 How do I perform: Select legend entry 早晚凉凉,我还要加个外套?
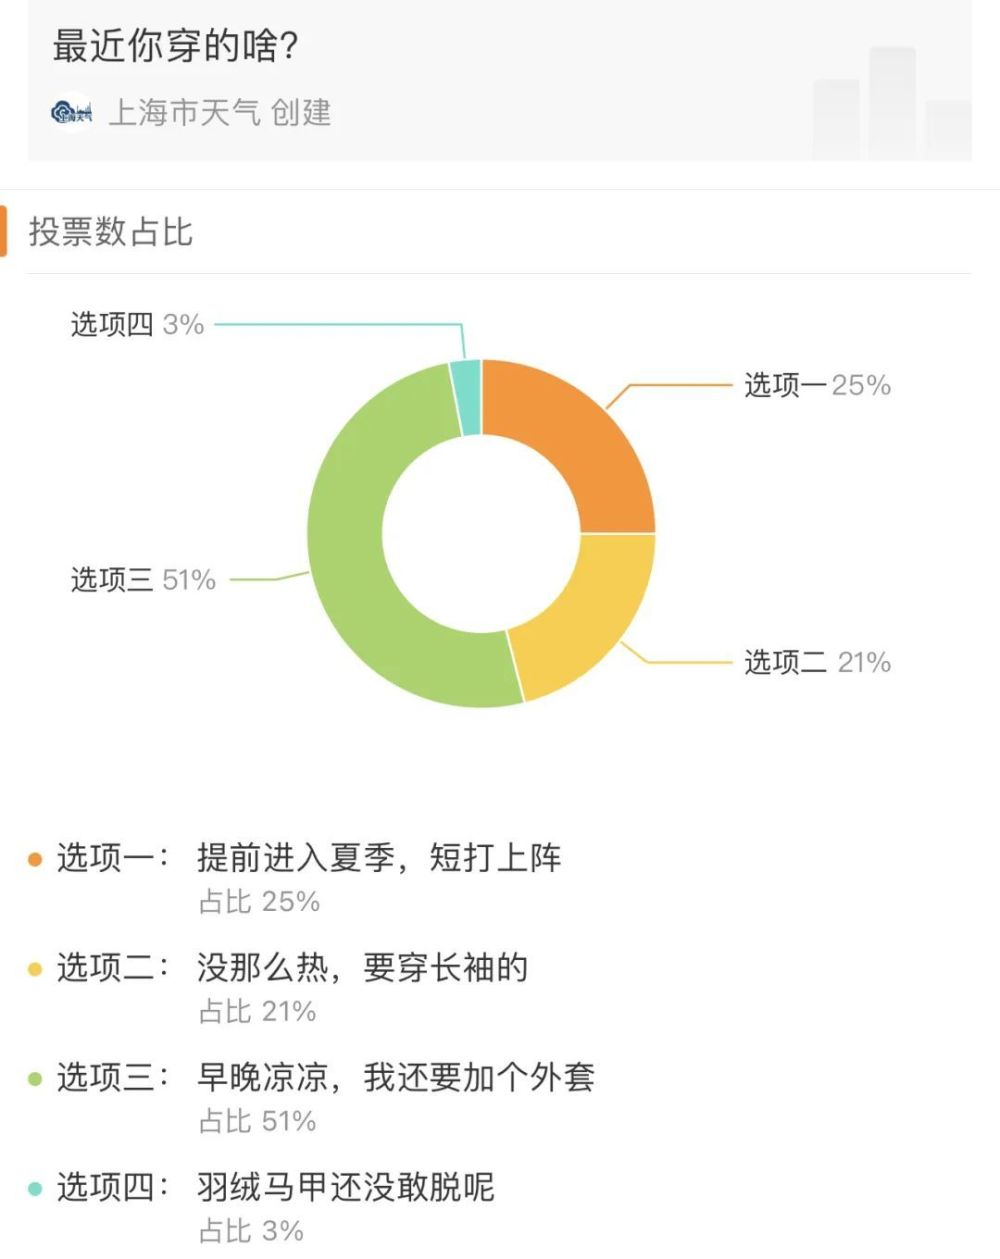tap(395, 1078)
